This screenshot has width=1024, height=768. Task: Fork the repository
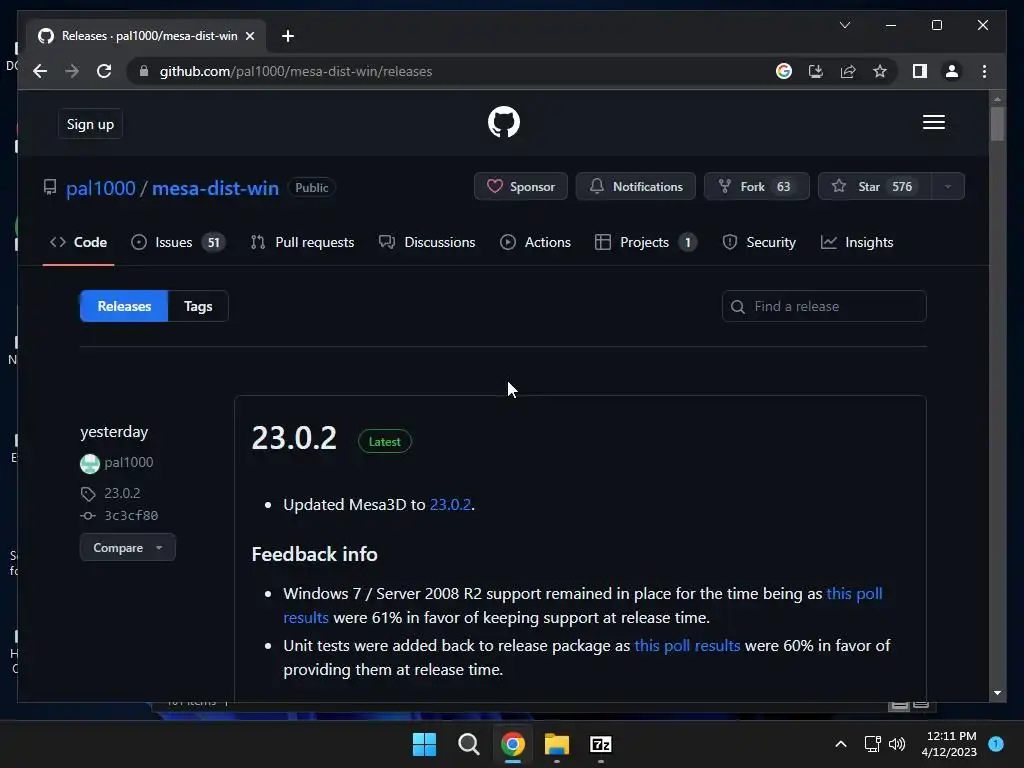pyautogui.click(x=756, y=187)
